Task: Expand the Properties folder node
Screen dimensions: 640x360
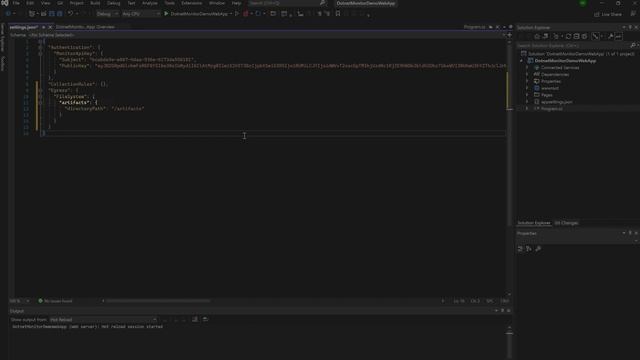Action: pyautogui.click(x=527, y=81)
